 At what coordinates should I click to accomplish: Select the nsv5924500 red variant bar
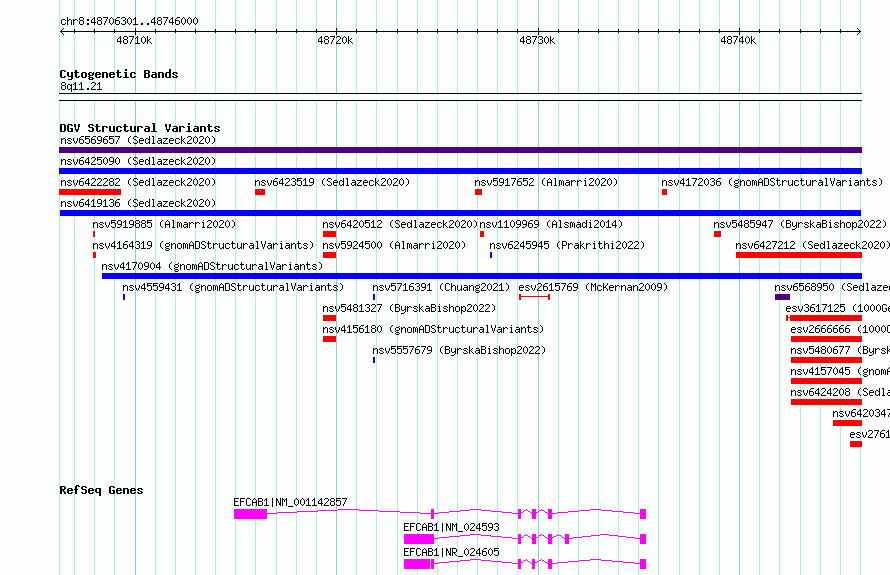329,255
